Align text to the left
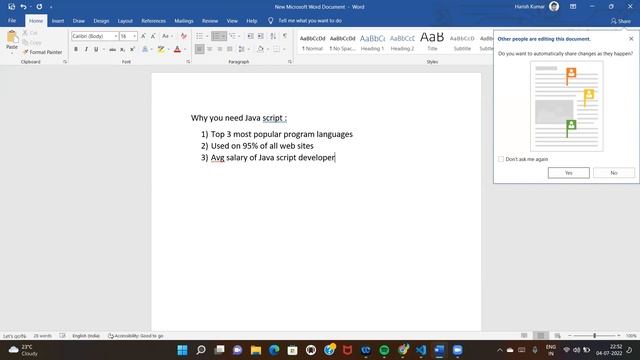640x360 pixels. pos(199,49)
